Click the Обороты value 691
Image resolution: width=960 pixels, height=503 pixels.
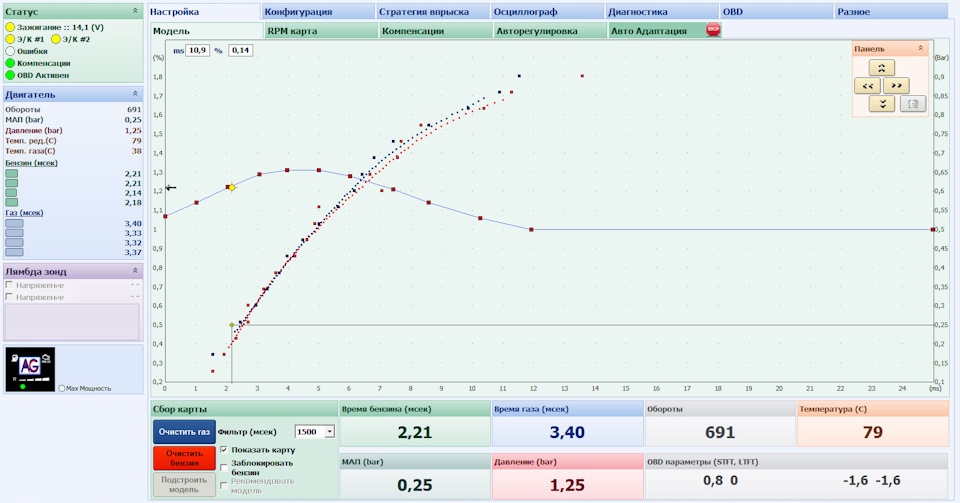pos(720,432)
